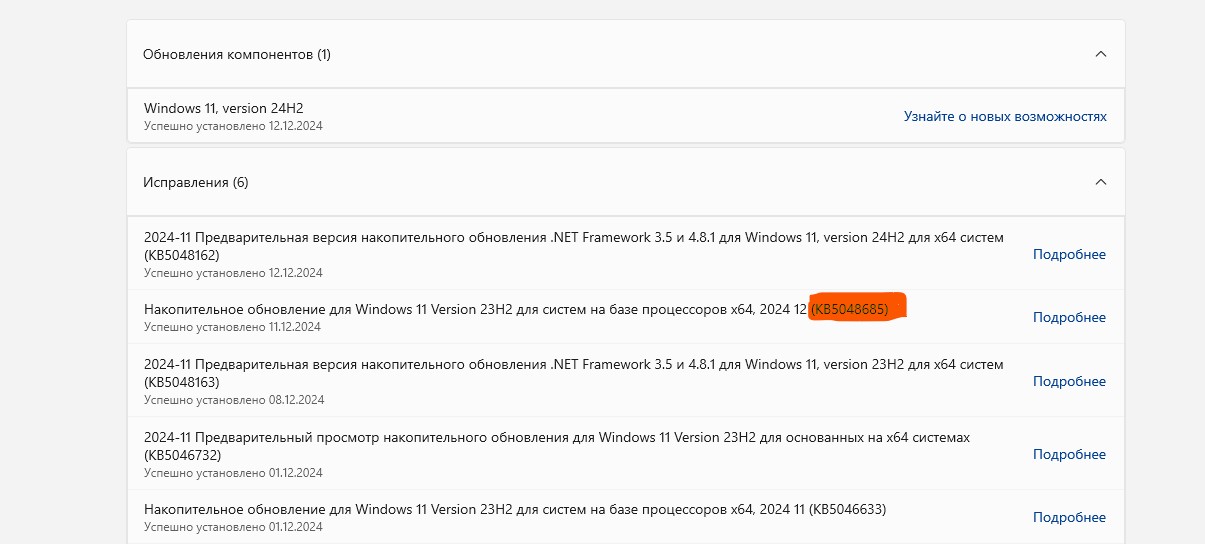Open Подробнее for update KB5048163
Viewport: 1205px width, 544px height.
[1069, 381]
